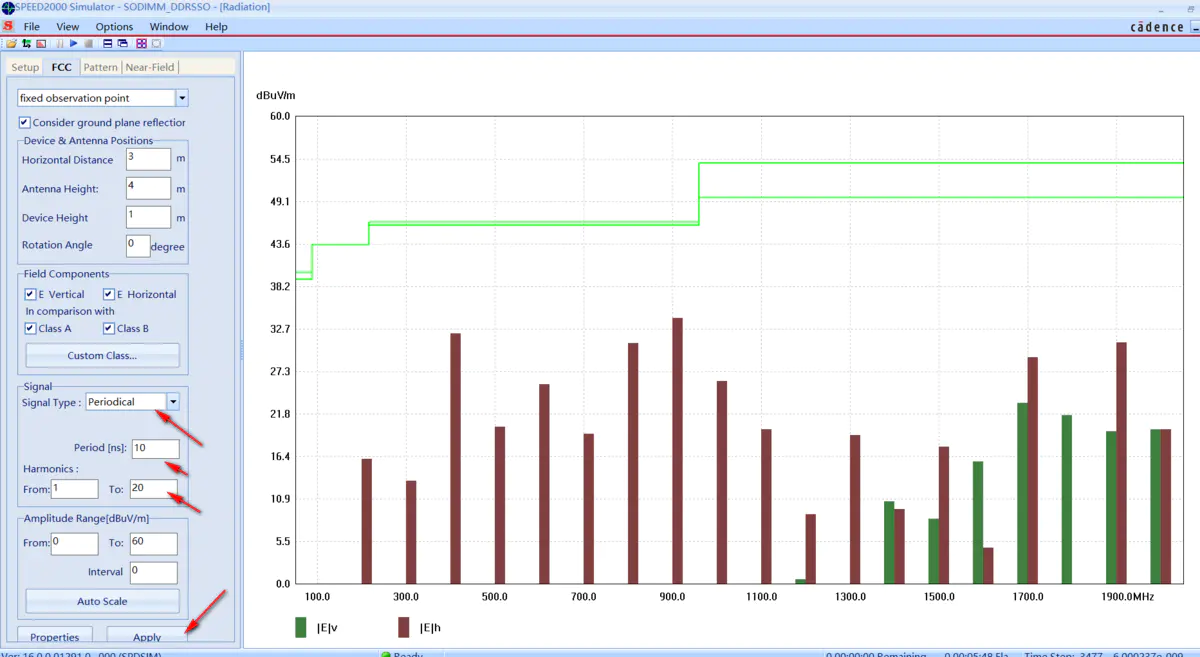Click the Harmonics To input field

153,489
